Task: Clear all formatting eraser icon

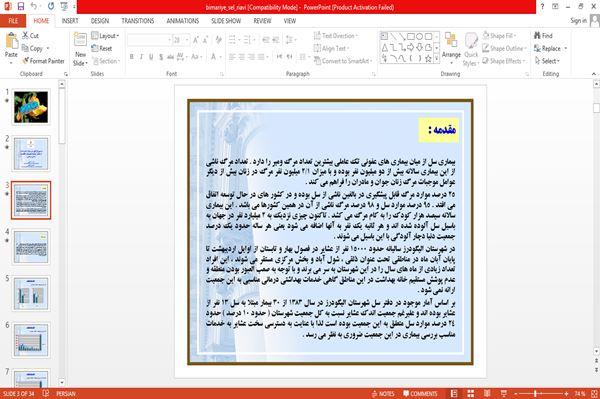Action: tap(218, 40)
